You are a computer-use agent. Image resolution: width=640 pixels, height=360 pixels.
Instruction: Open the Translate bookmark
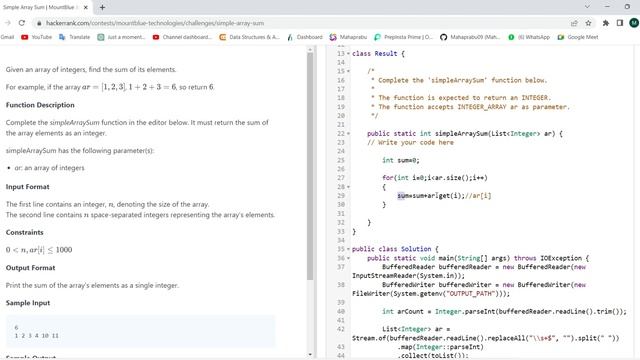[74, 37]
